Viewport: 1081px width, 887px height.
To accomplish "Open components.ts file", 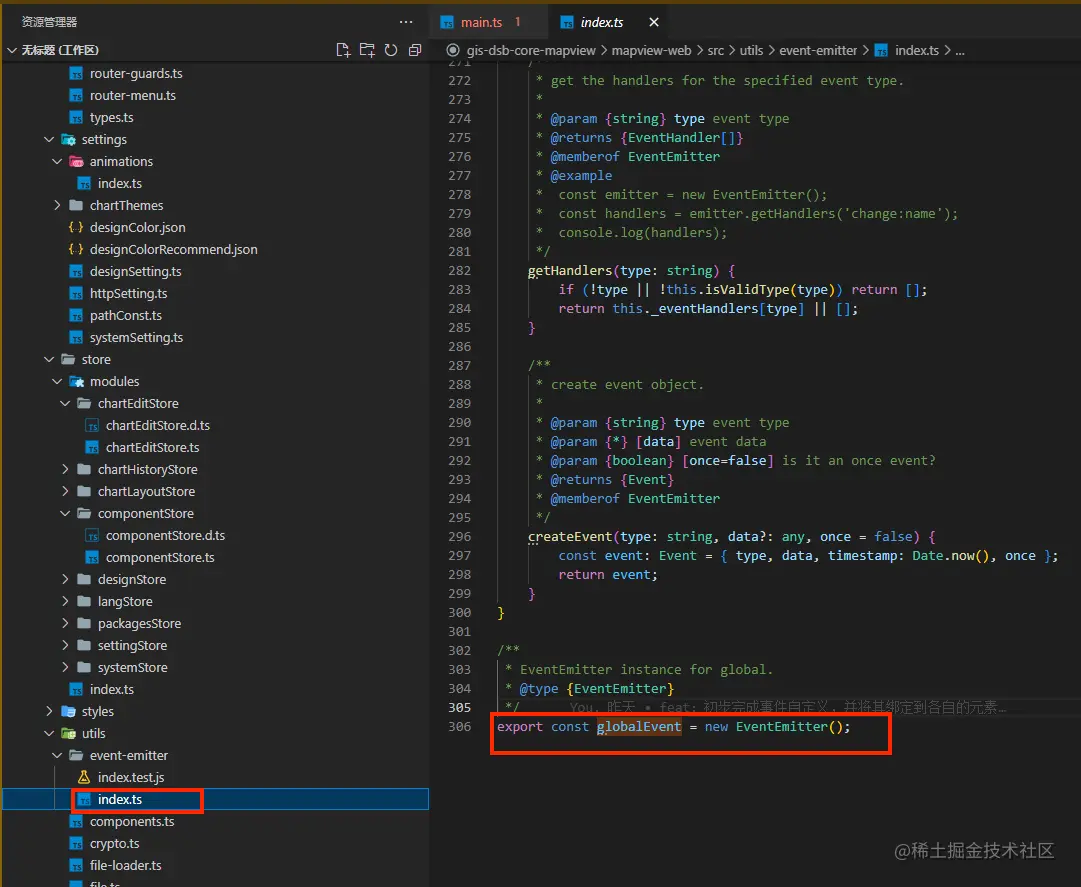I will (x=132, y=822).
